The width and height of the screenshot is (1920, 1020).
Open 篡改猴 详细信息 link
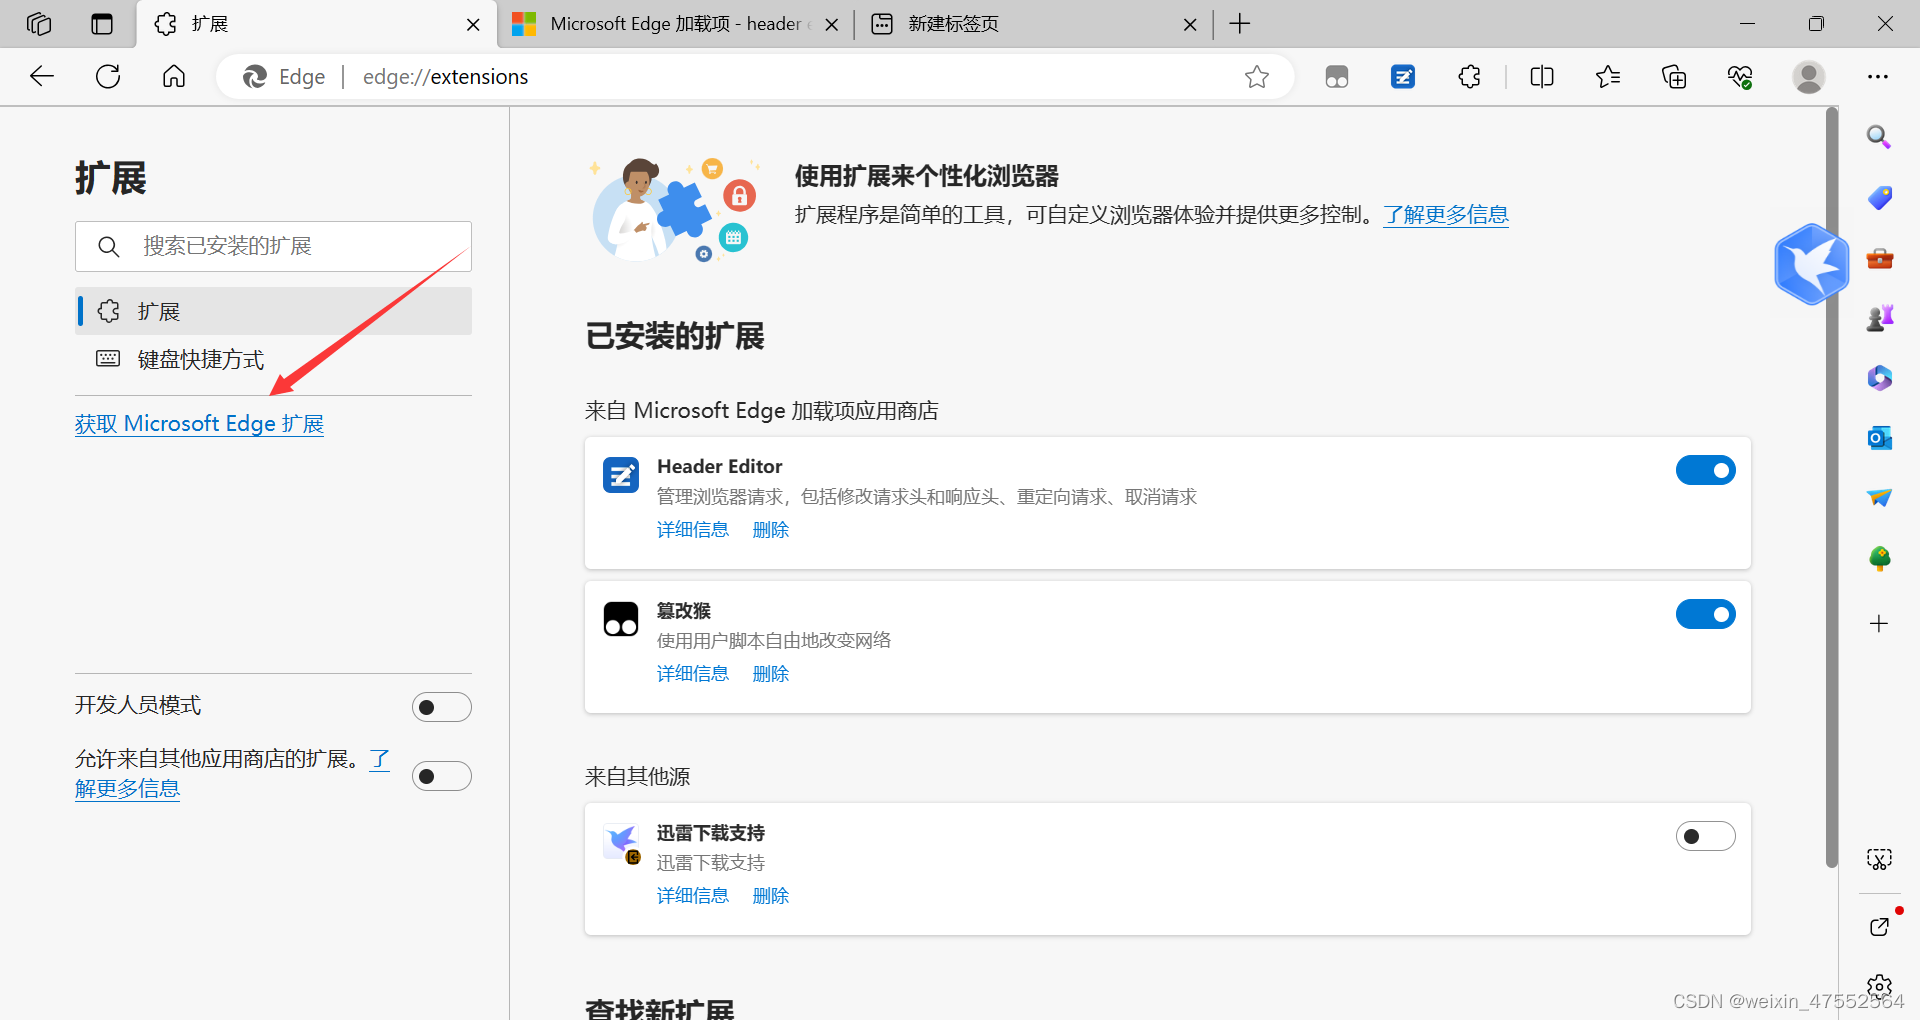[692, 674]
